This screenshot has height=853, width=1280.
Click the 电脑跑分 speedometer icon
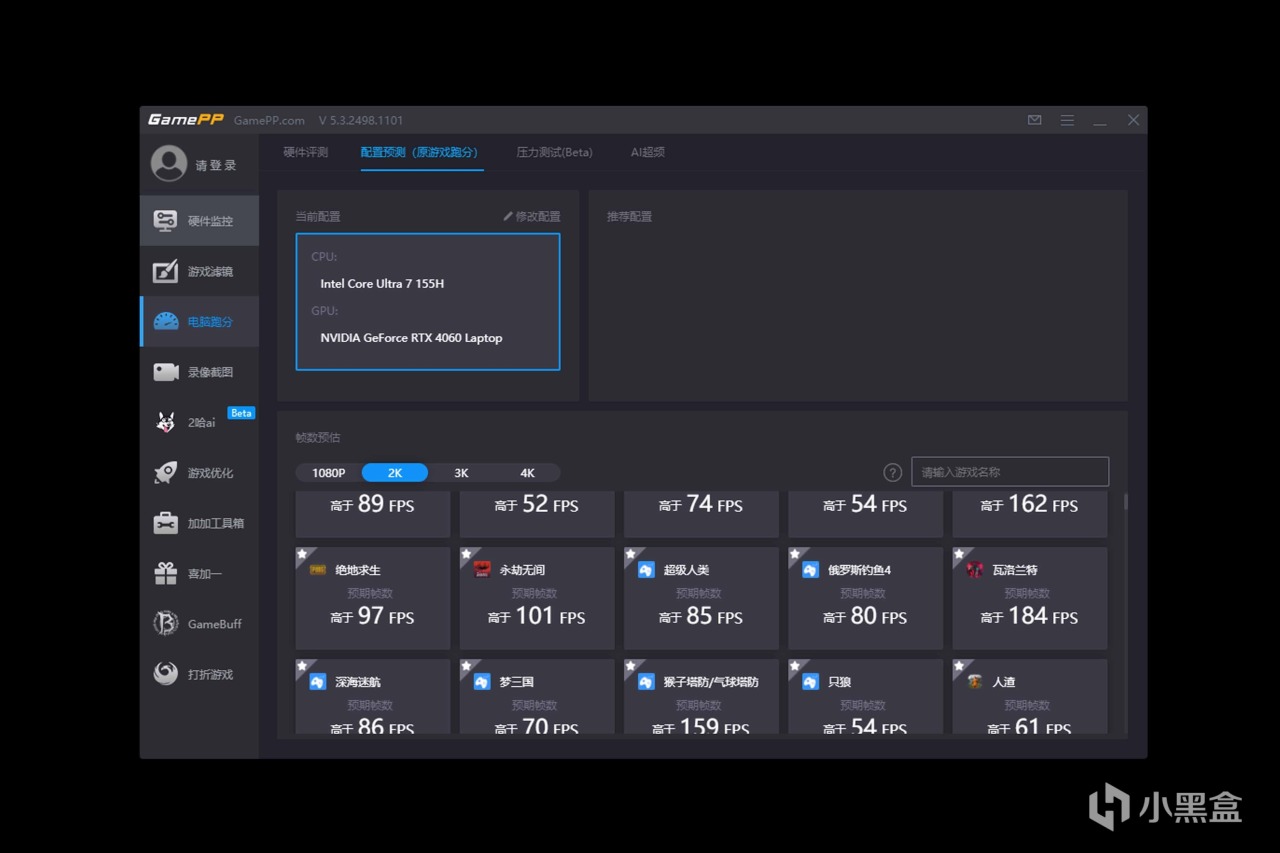(166, 321)
